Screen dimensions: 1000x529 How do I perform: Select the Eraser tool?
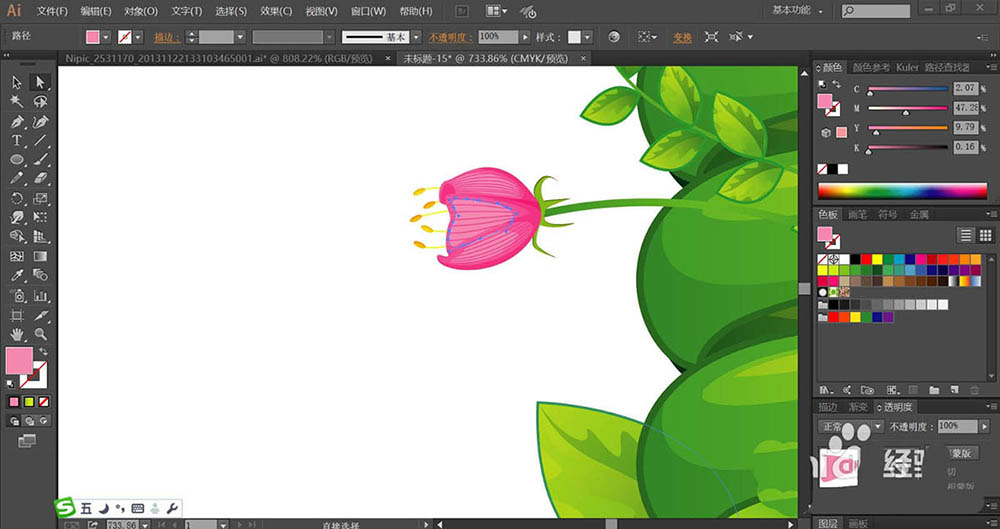(x=40, y=179)
